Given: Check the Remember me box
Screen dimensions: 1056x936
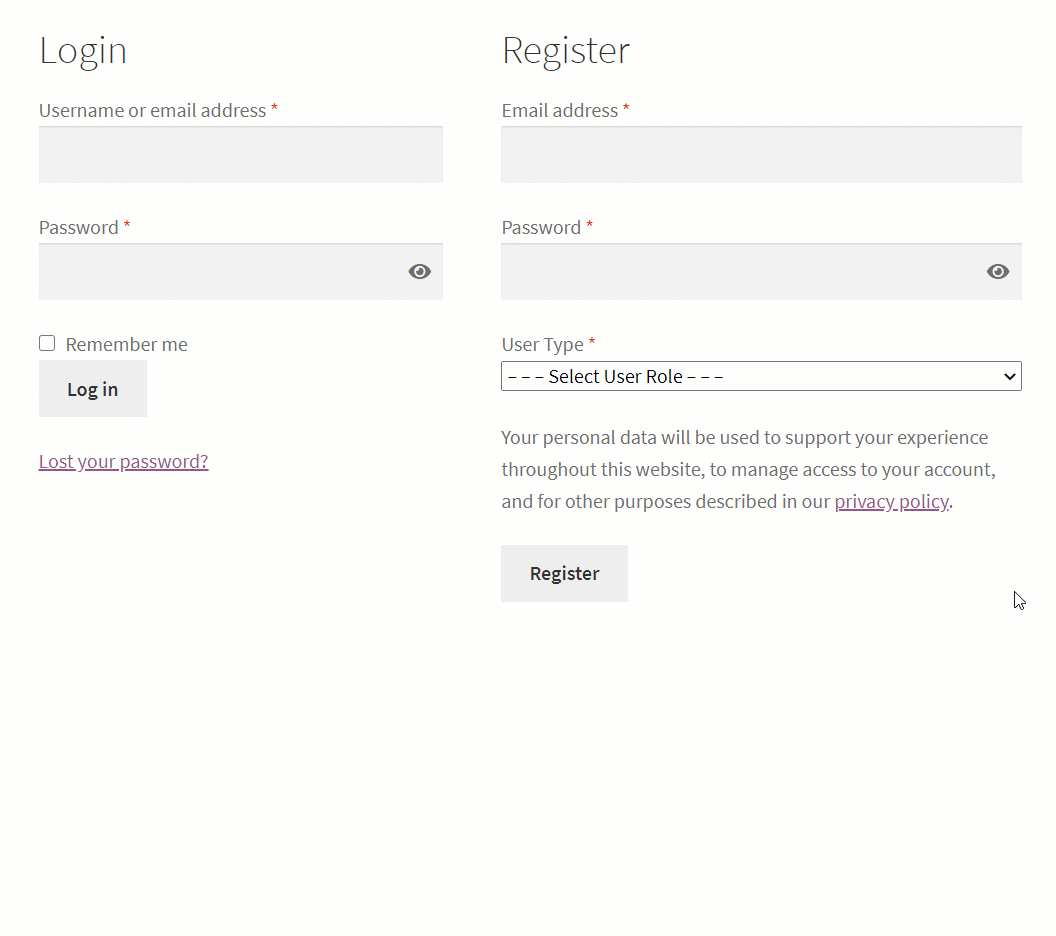Looking at the screenshot, I should click(x=47, y=343).
